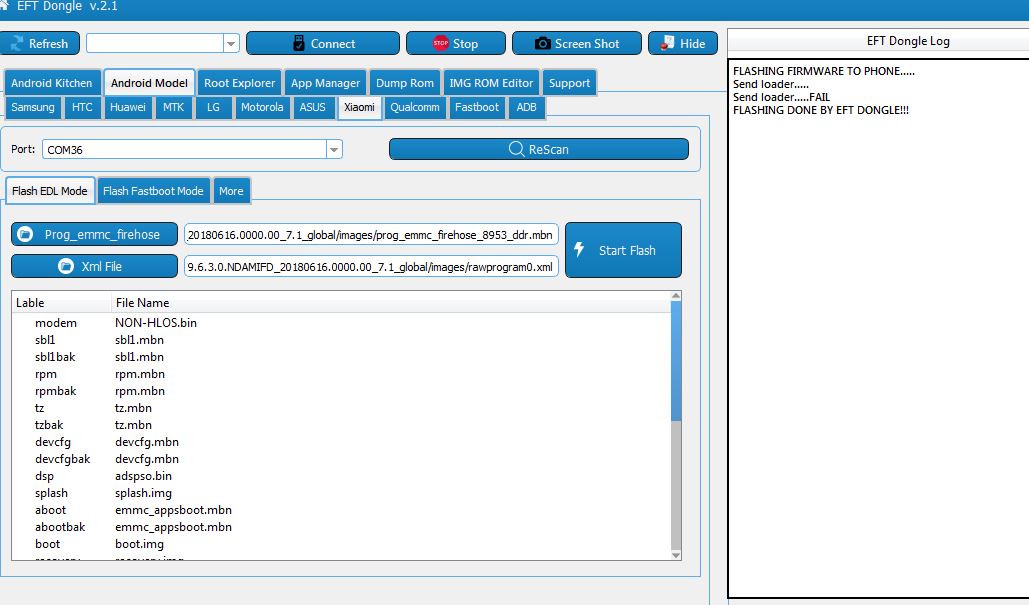Select the Android Model tab
1029x605 pixels.
[149, 83]
